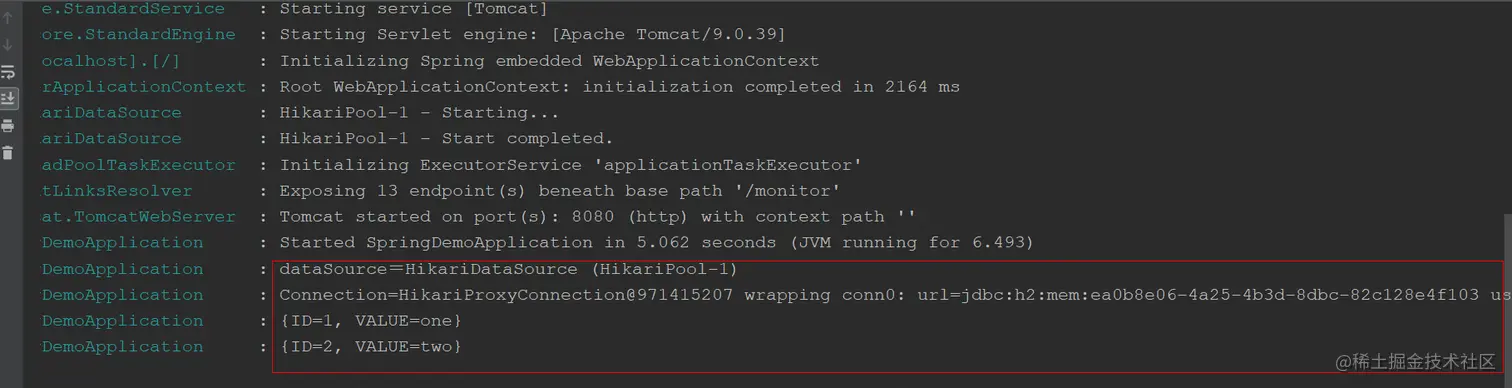This screenshot has width=1512, height=388.
Task: Click the print console output icon
Action: coord(8,126)
